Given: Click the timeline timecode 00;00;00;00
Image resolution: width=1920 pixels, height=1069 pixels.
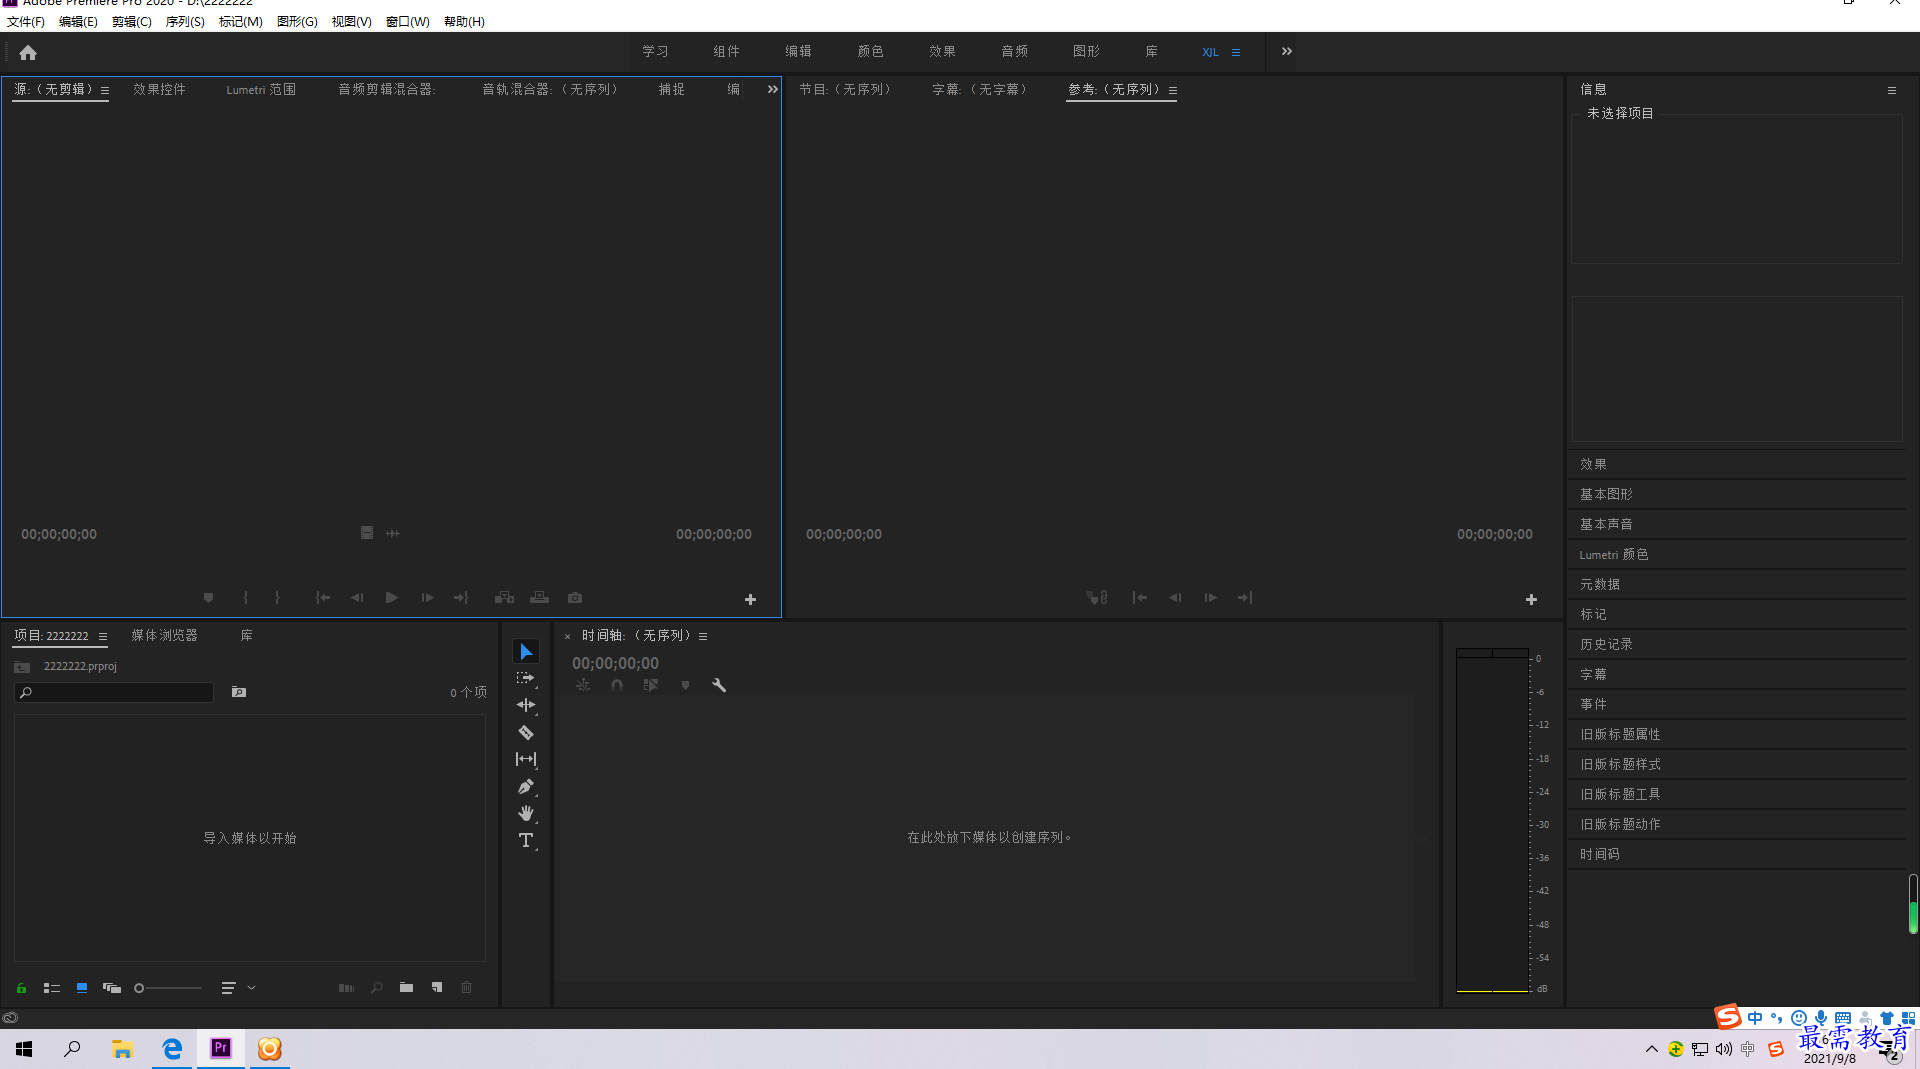Looking at the screenshot, I should (x=615, y=663).
